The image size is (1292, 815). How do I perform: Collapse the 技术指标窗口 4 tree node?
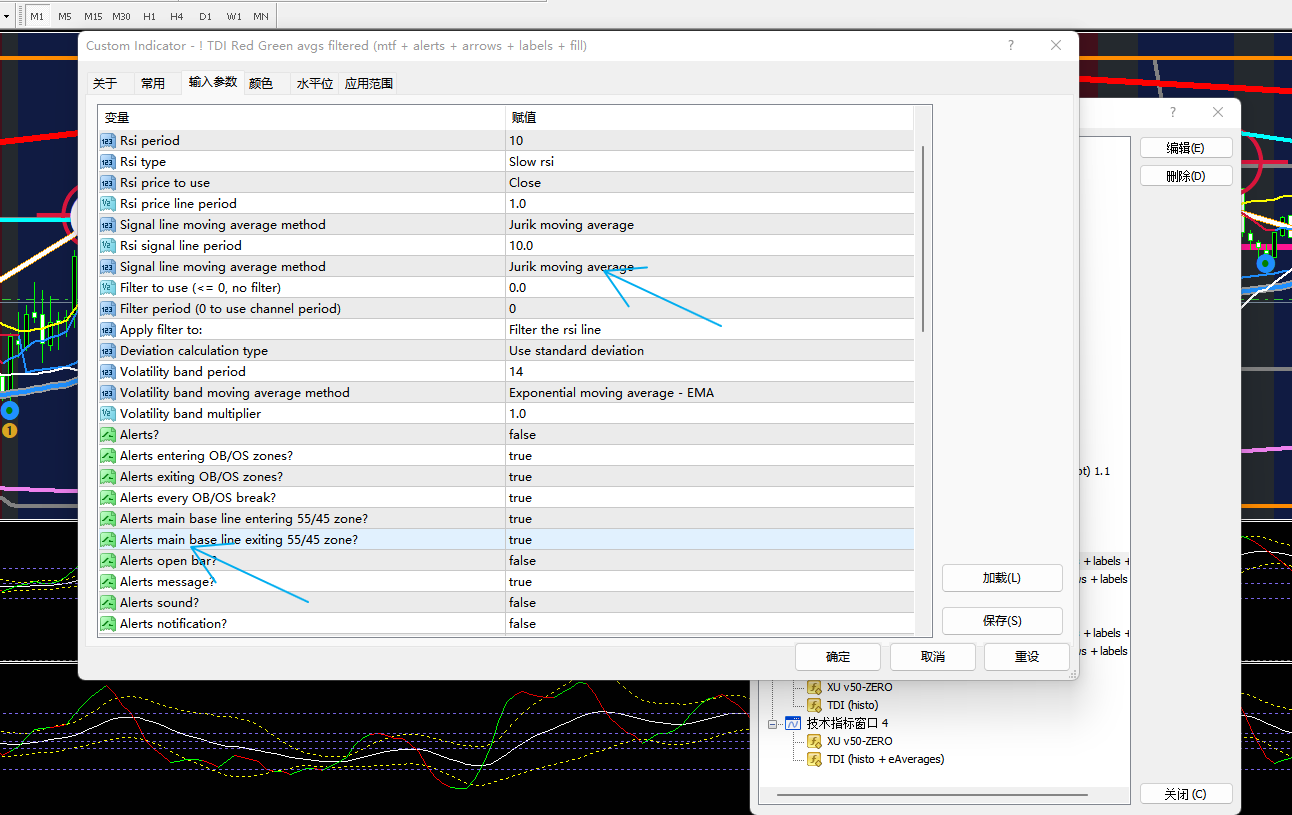pyautogui.click(x=773, y=723)
